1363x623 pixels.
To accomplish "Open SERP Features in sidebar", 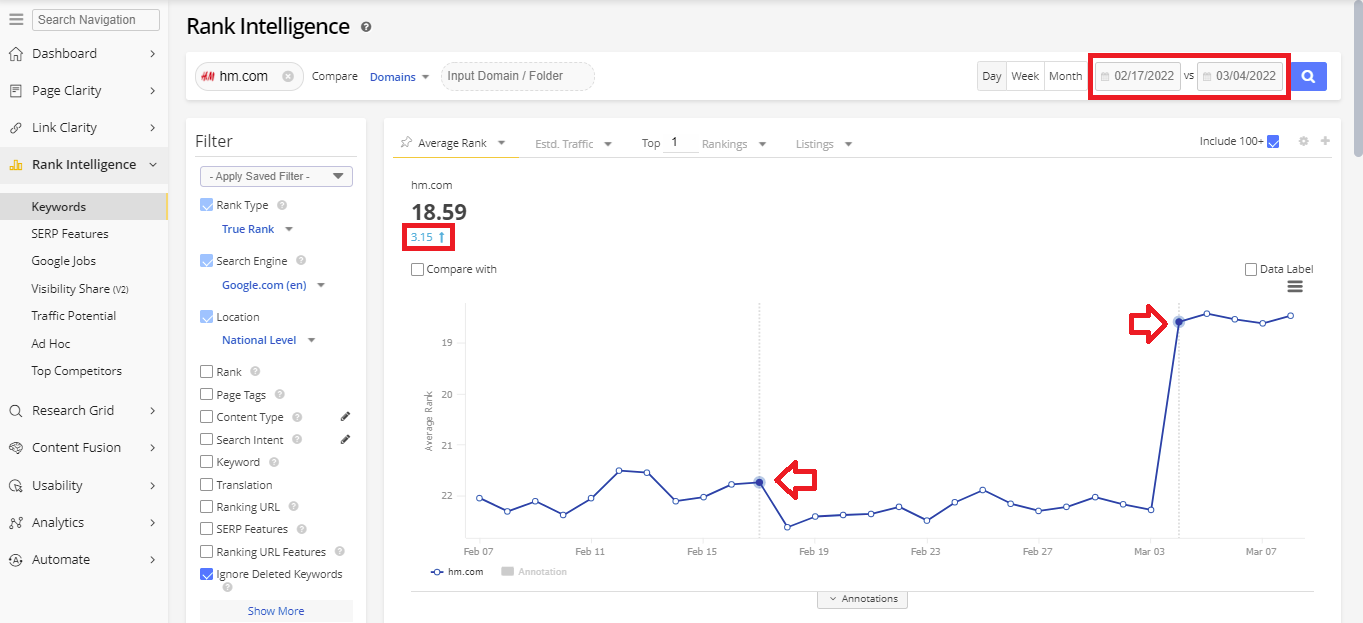I will pos(70,234).
